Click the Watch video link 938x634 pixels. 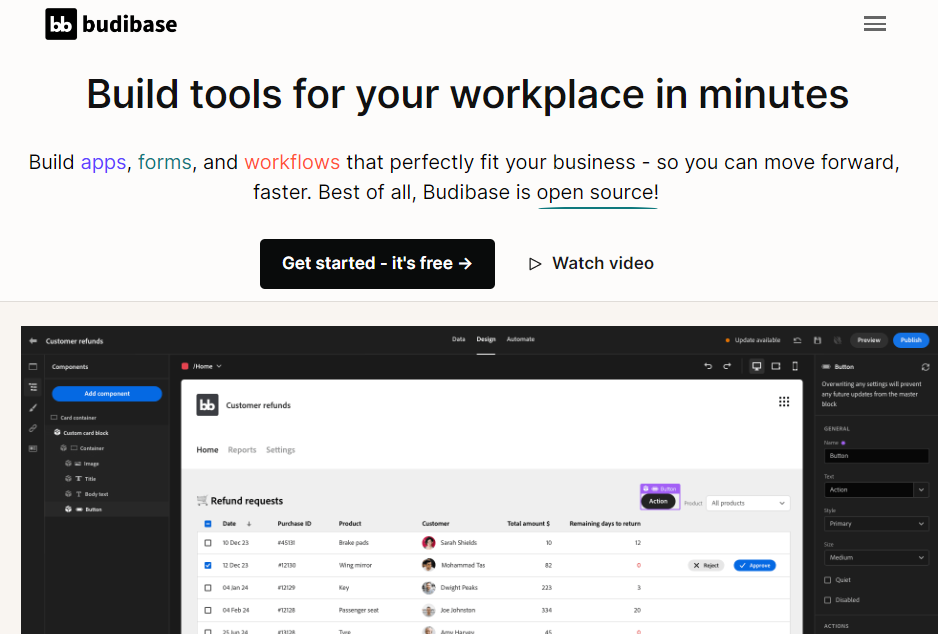pos(602,264)
